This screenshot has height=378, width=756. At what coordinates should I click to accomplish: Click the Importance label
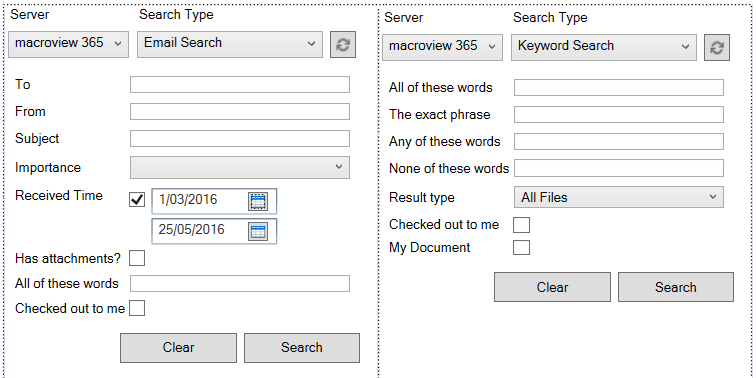point(48,168)
